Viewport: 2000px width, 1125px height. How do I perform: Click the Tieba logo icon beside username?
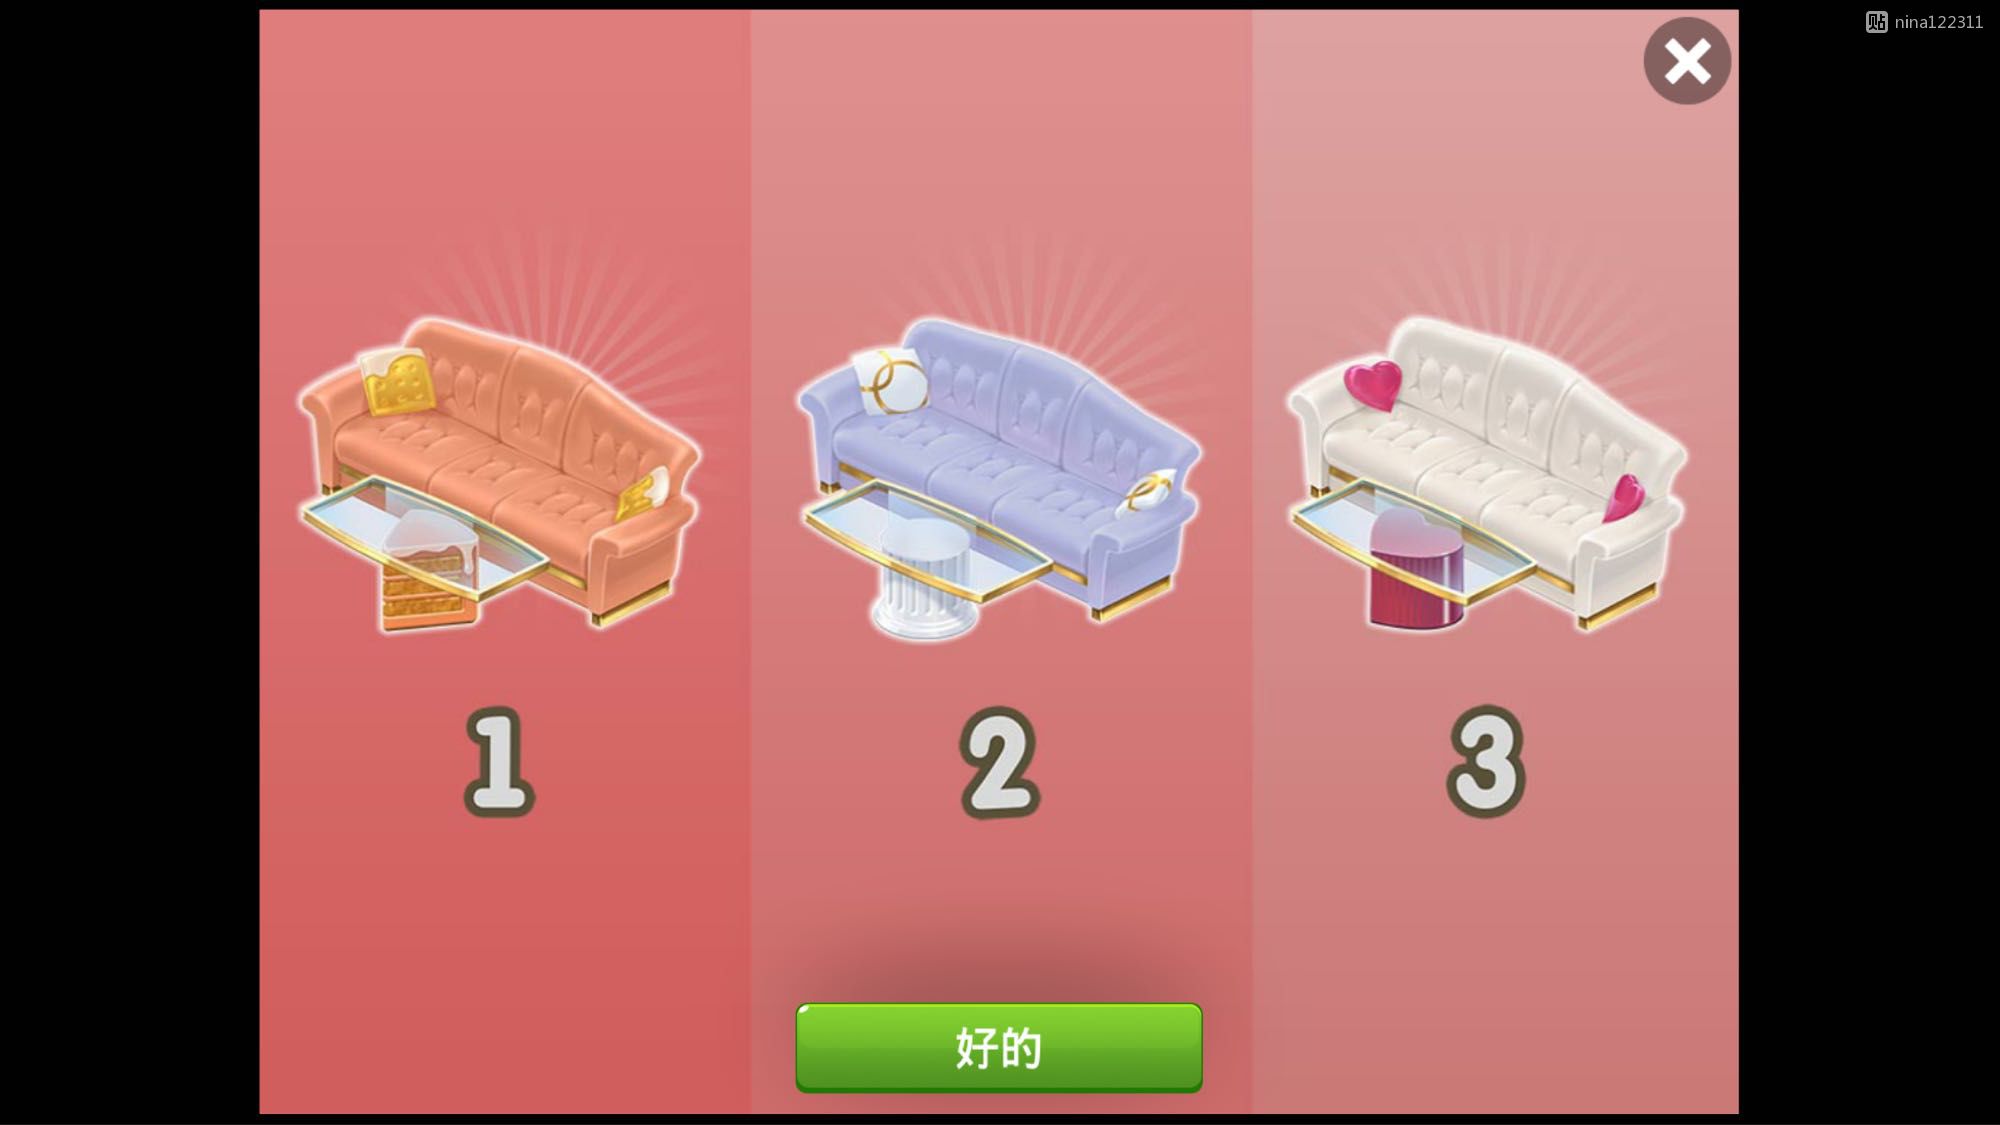[x=1876, y=22]
